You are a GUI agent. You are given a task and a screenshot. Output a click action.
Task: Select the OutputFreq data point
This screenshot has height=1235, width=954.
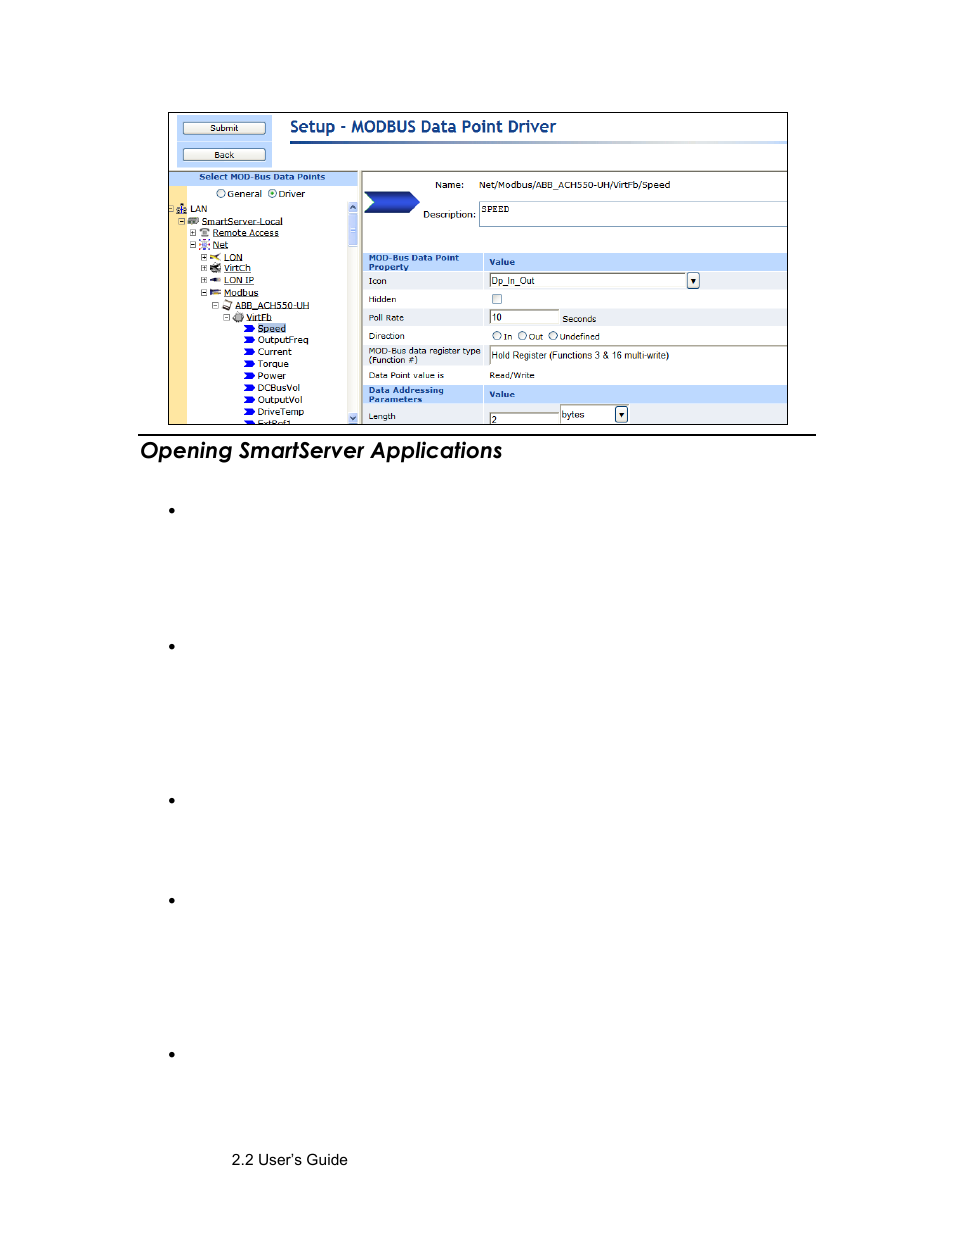coord(283,340)
